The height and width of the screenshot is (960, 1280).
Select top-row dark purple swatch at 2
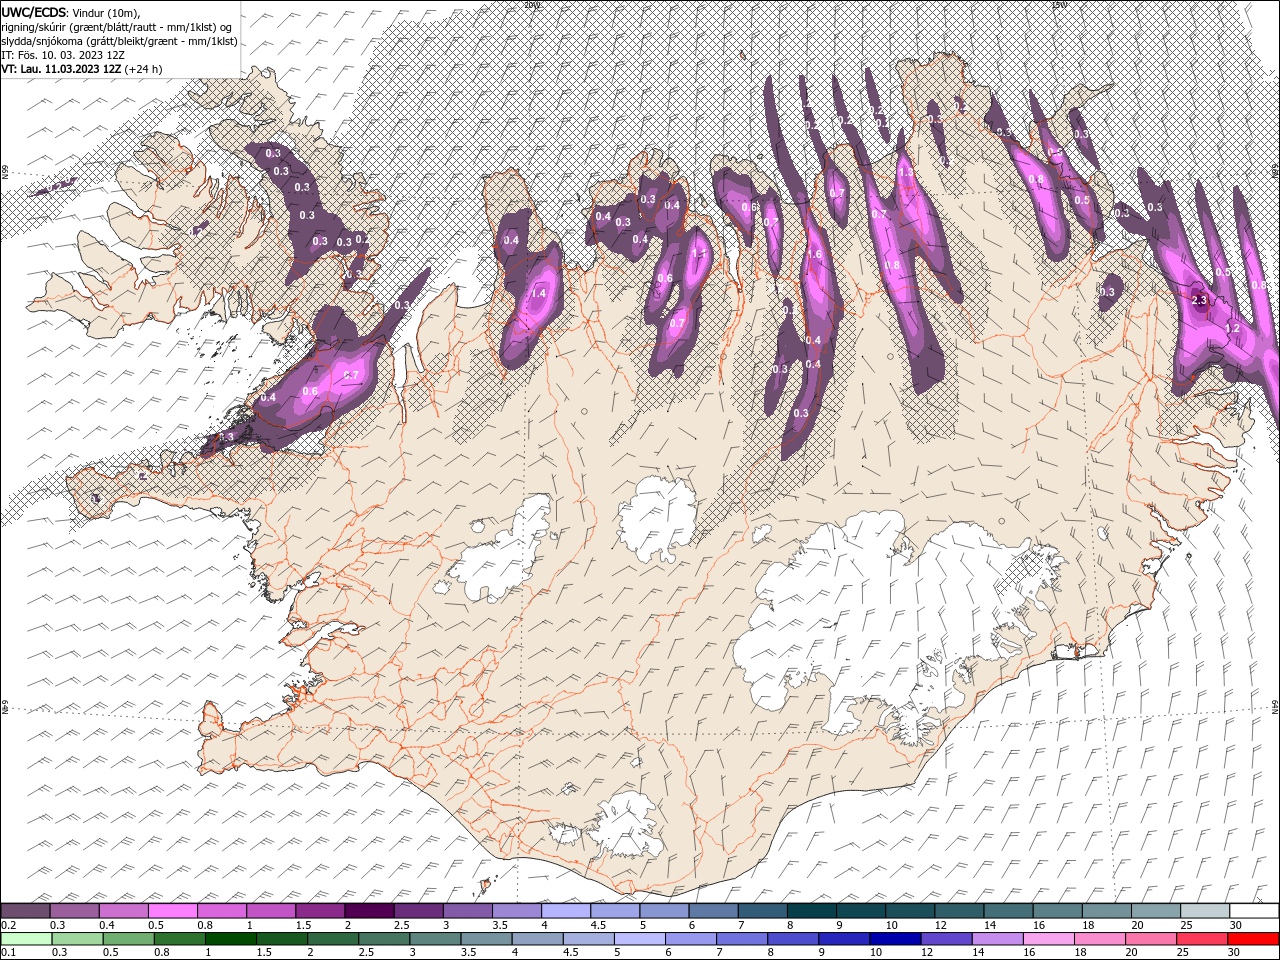pos(369,911)
